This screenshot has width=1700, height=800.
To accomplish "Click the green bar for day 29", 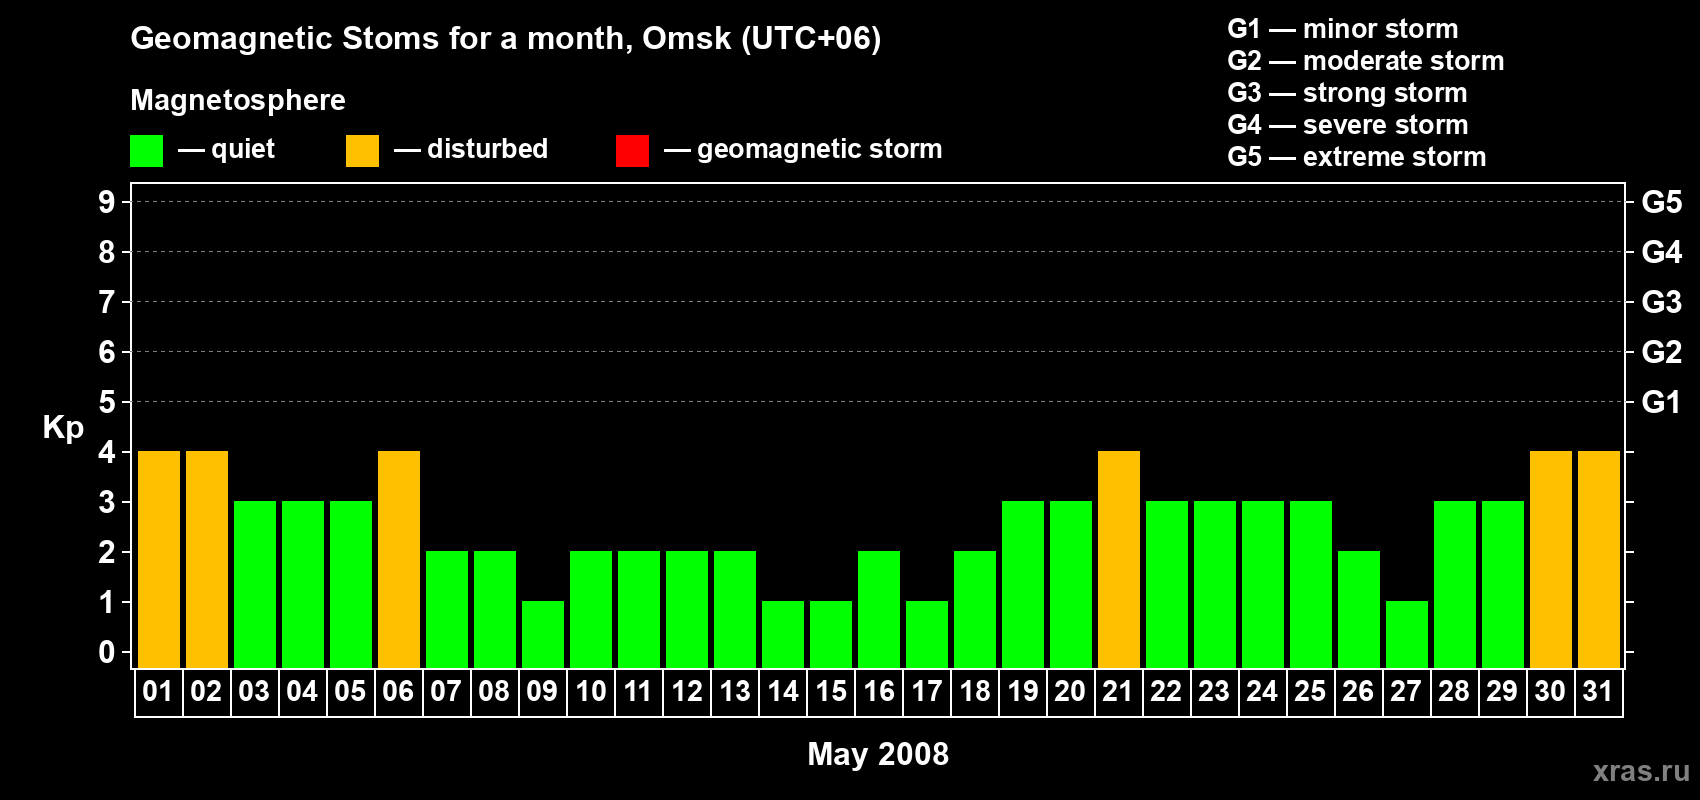I will 1503,585.
